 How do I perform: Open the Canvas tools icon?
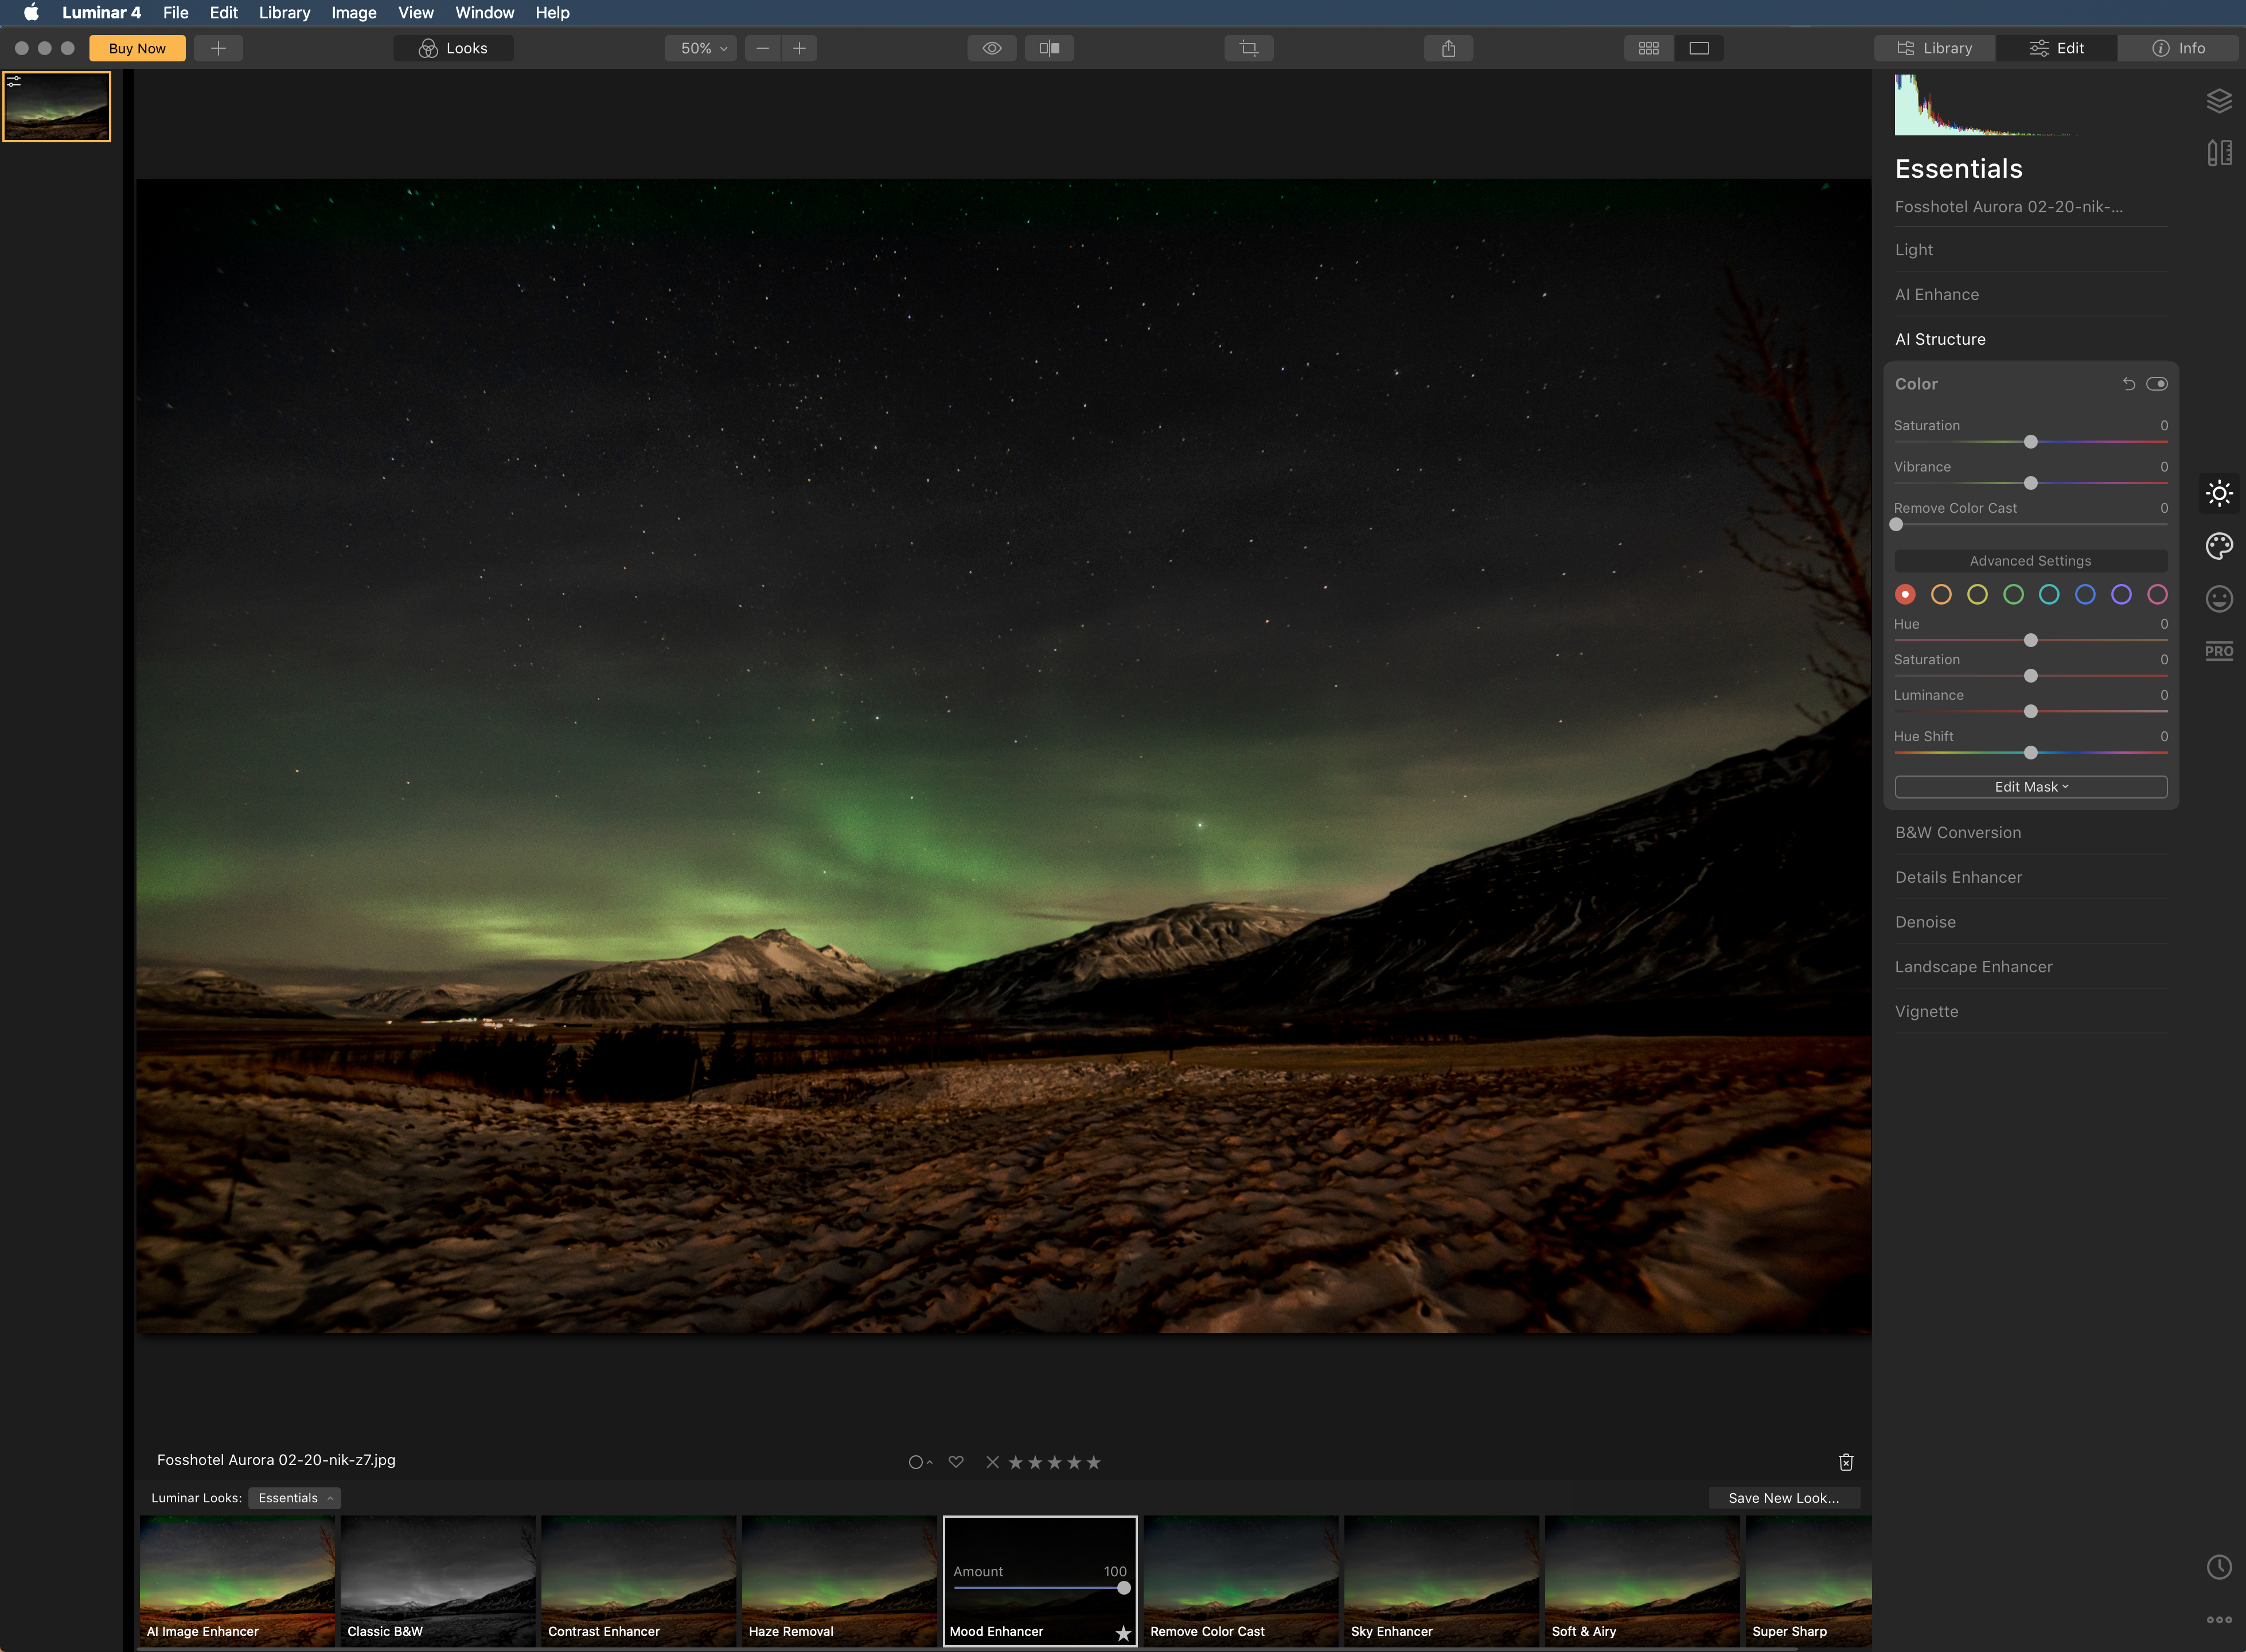(2218, 153)
